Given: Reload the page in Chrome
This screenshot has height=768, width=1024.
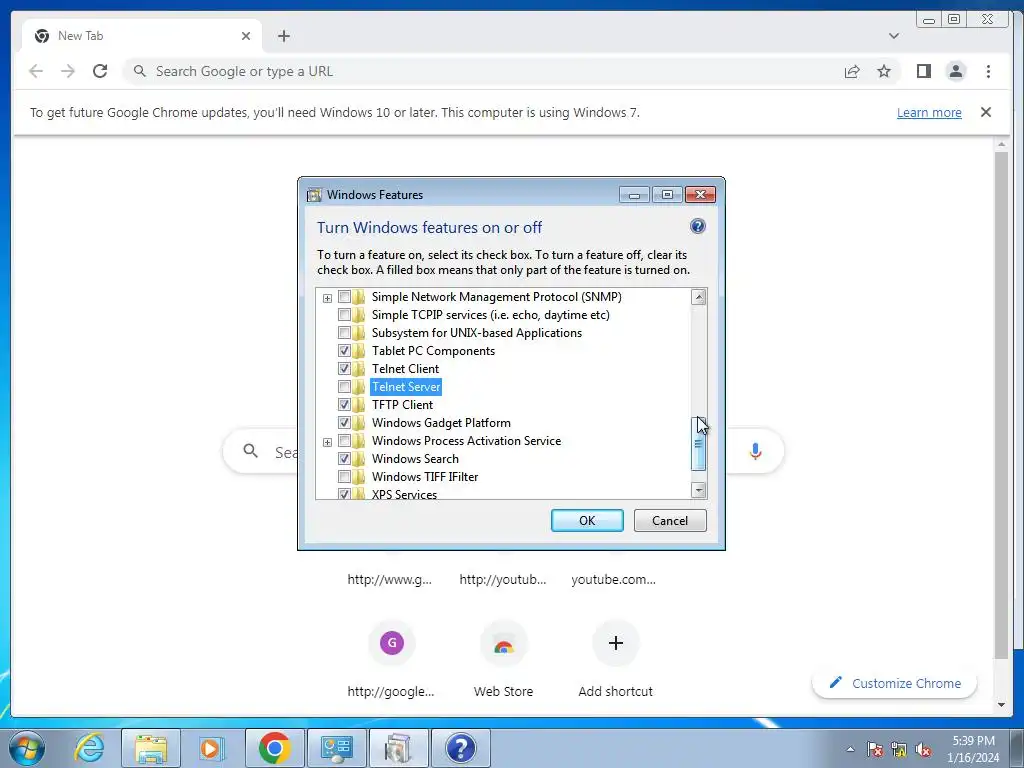Looking at the screenshot, I should pos(100,71).
